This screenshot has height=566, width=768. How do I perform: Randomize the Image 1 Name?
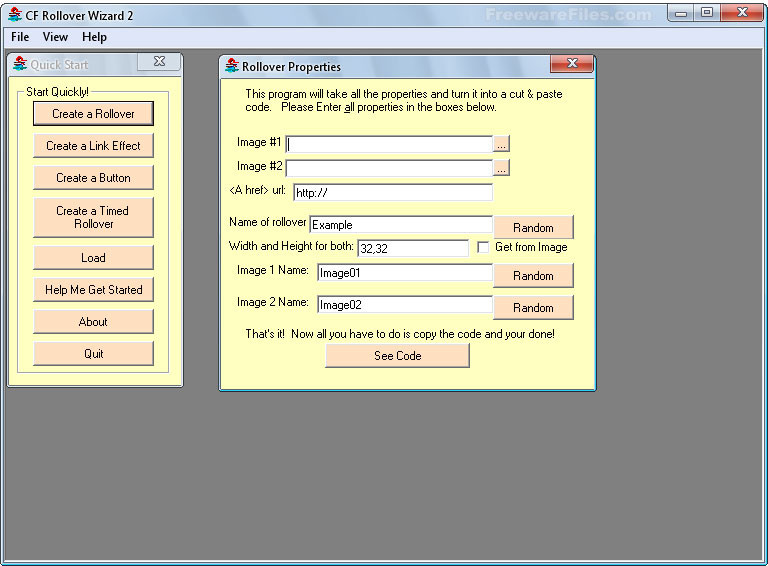pos(533,276)
